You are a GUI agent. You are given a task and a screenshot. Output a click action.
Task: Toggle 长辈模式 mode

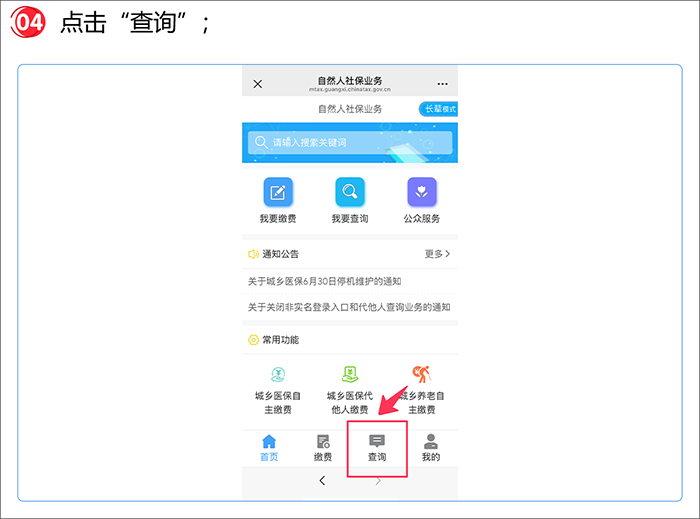[x=438, y=109]
